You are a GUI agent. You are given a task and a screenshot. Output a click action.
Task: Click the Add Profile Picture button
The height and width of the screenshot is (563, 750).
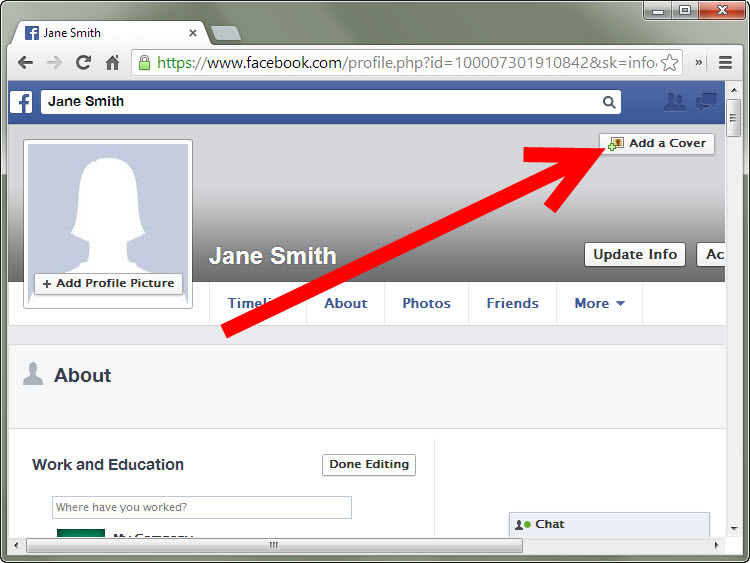109,284
